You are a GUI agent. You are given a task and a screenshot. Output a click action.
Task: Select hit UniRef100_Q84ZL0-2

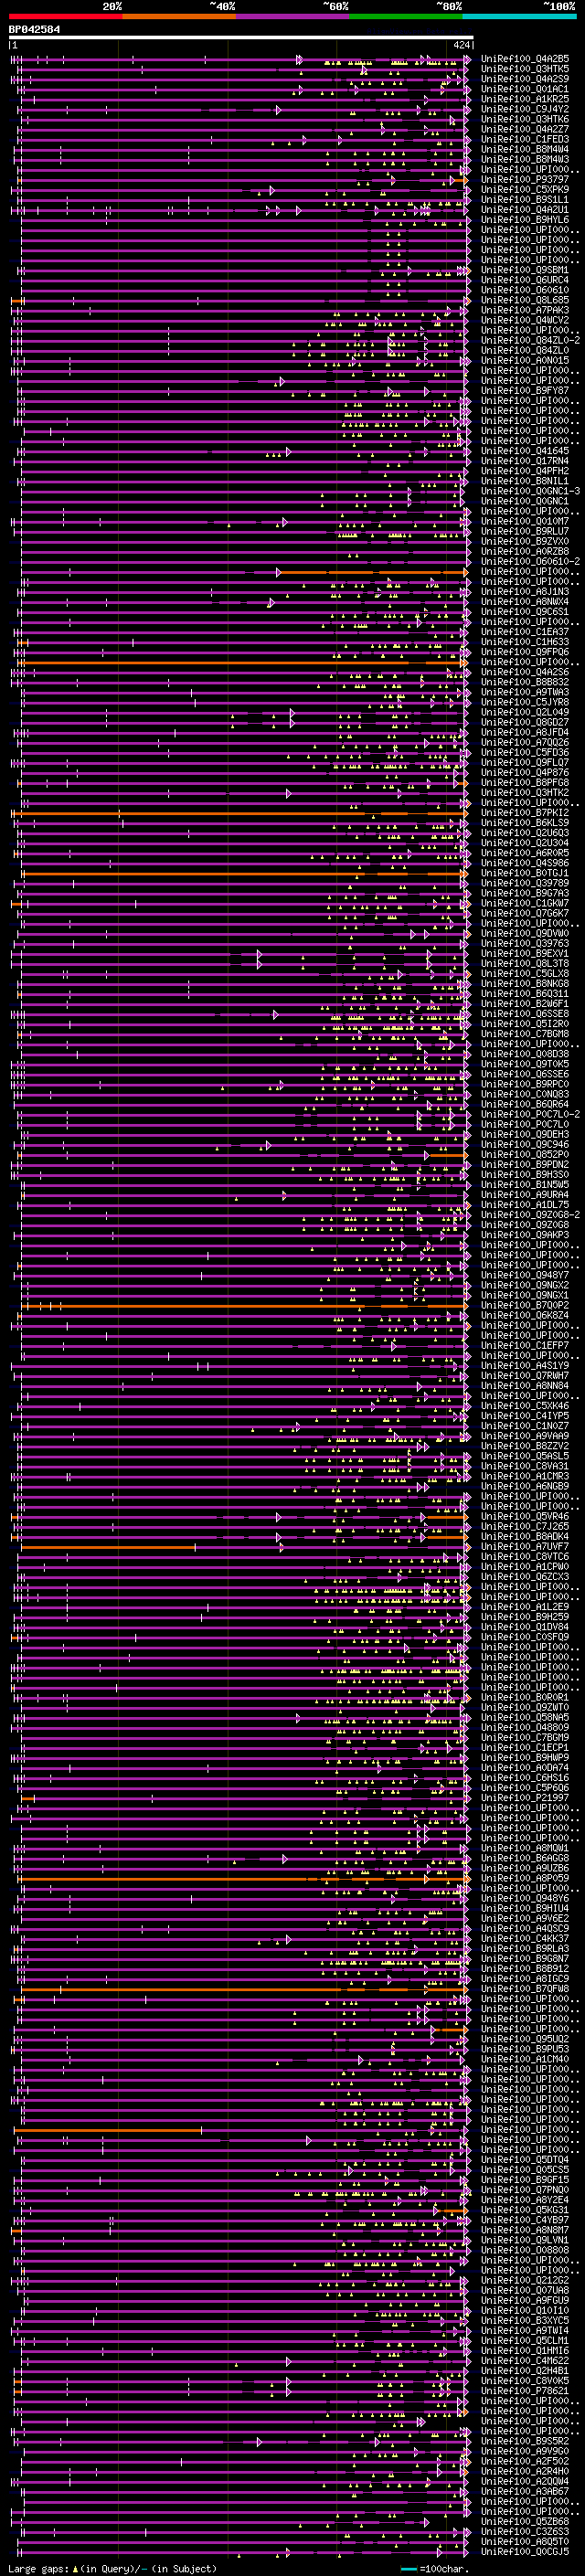pyautogui.click(x=530, y=340)
